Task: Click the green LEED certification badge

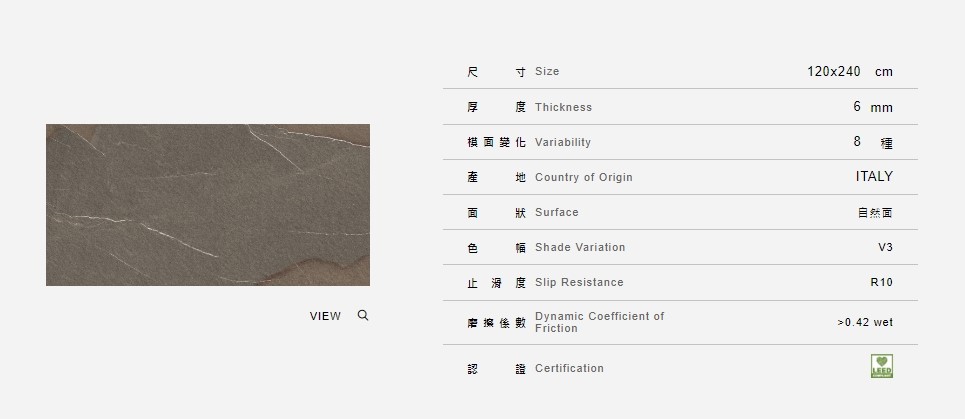Action: click(882, 367)
